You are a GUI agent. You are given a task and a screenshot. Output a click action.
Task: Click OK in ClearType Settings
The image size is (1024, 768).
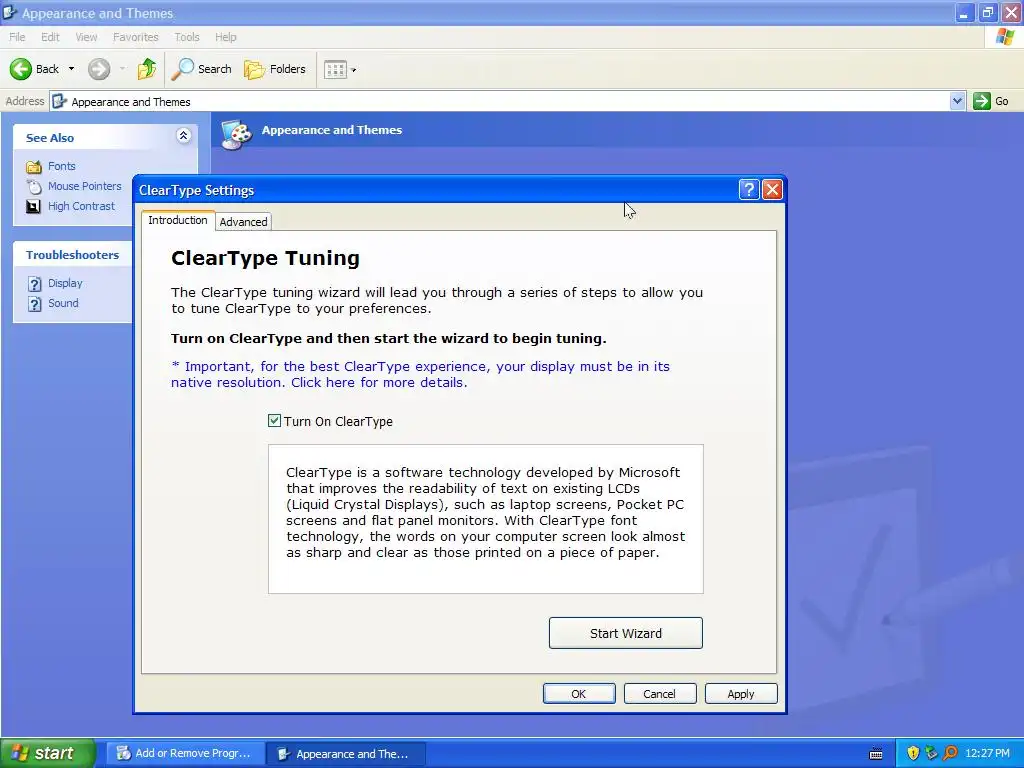pyautogui.click(x=579, y=694)
